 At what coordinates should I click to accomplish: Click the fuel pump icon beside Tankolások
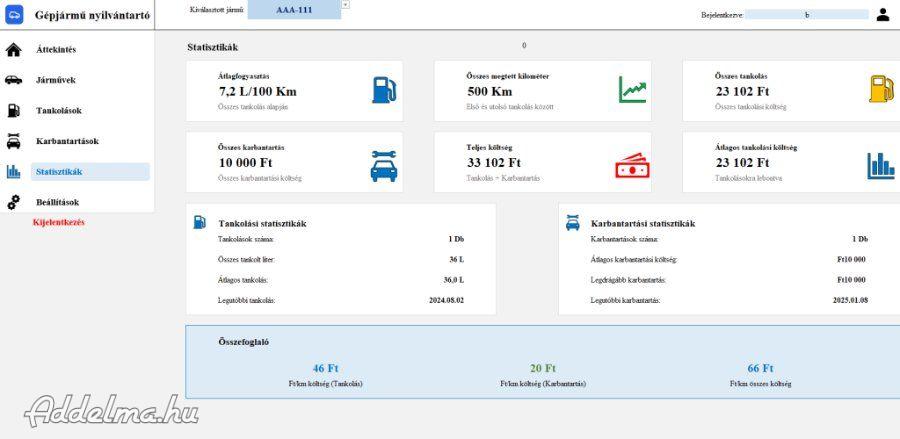14,111
